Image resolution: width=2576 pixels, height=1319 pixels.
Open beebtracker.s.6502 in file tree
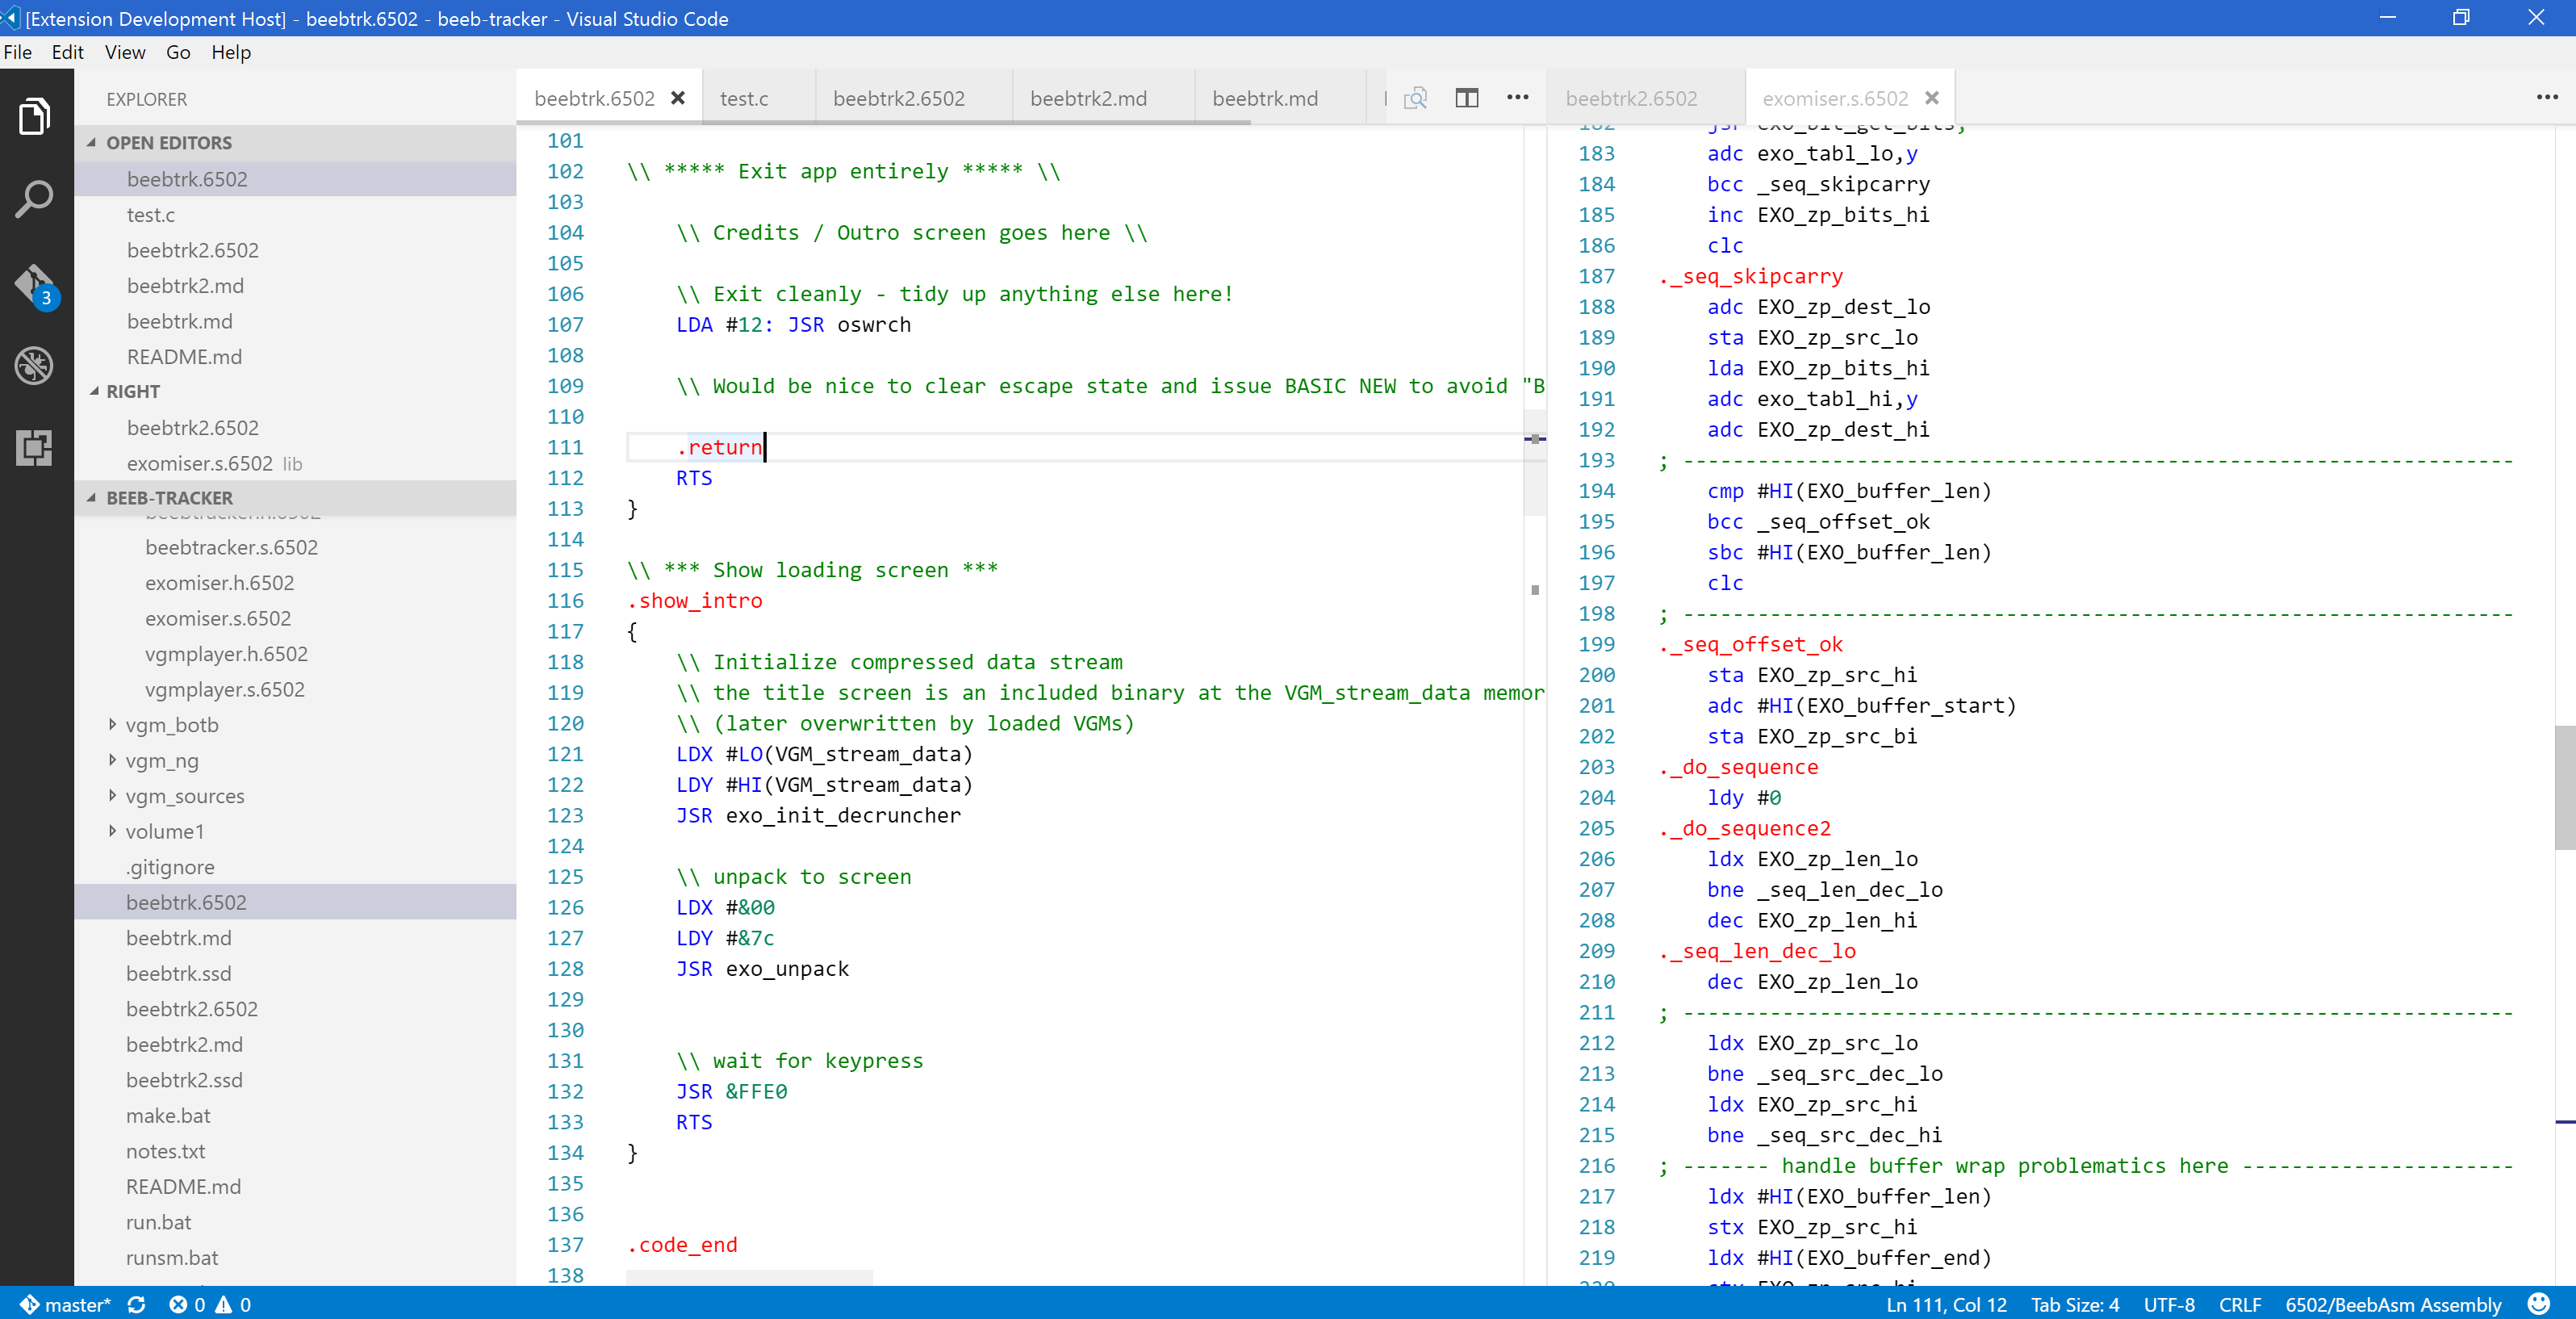tap(295, 548)
